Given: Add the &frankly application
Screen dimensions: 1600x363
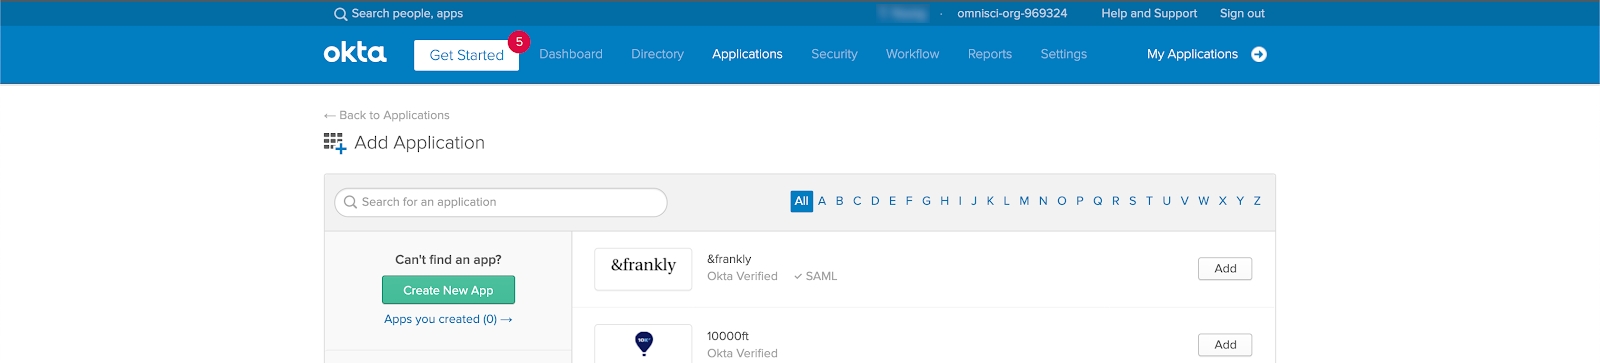Looking at the screenshot, I should click(x=1225, y=268).
